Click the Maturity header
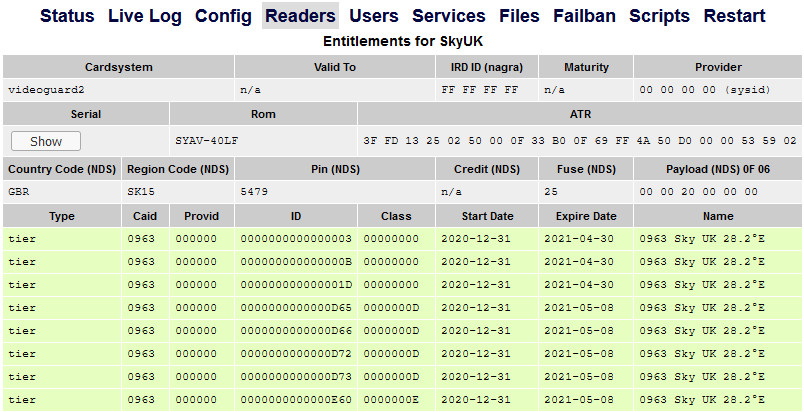Image resolution: width=804 pixels, height=412 pixels. pyautogui.click(x=586, y=67)
